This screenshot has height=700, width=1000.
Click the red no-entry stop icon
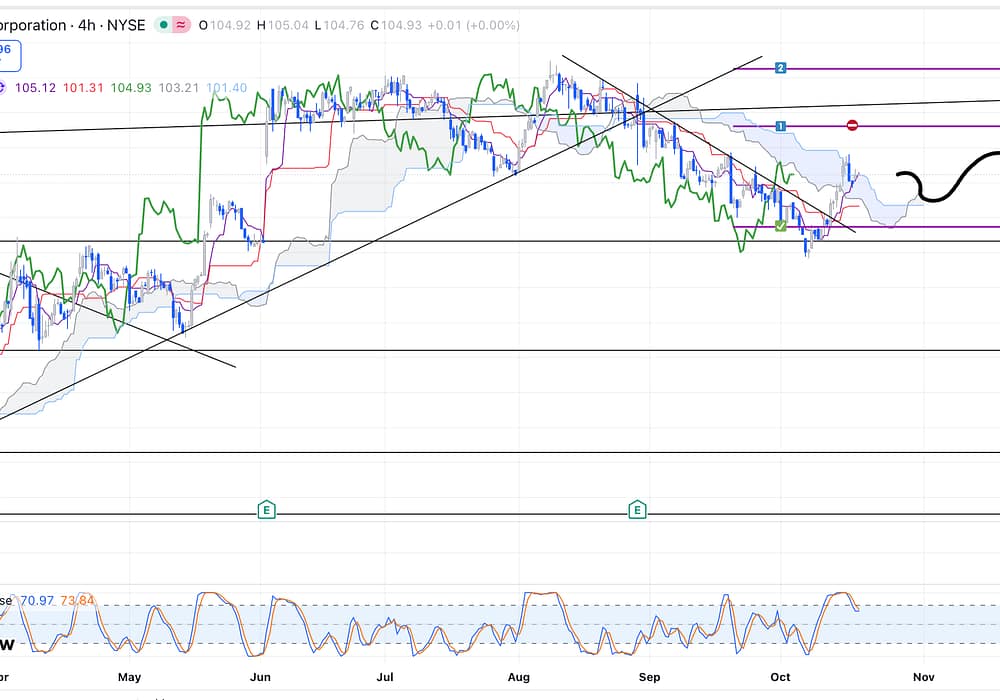pos(852,125)
